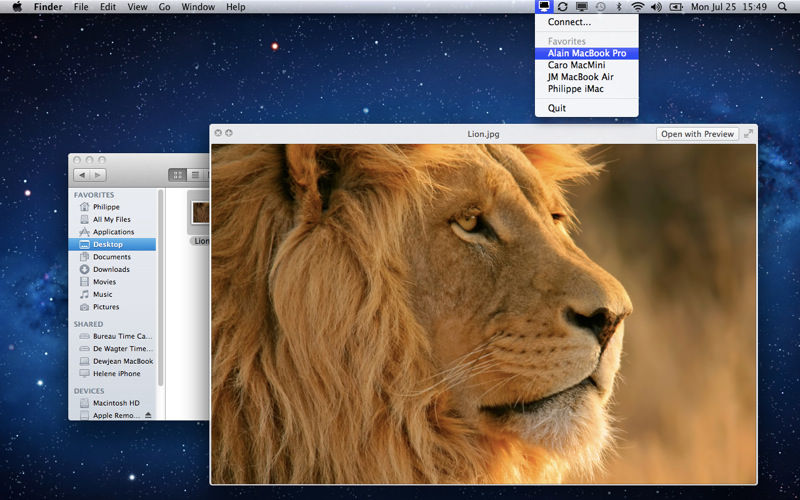Select Bureau Time Ca... shared item
The height and width of the screenshot is (500, 800).
[x=112, y=336]
